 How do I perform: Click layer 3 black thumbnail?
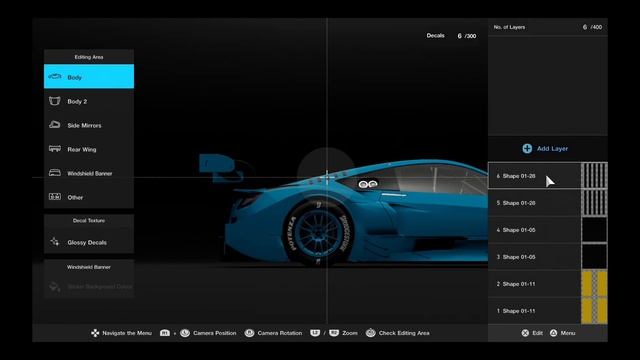tap(594, 257)
